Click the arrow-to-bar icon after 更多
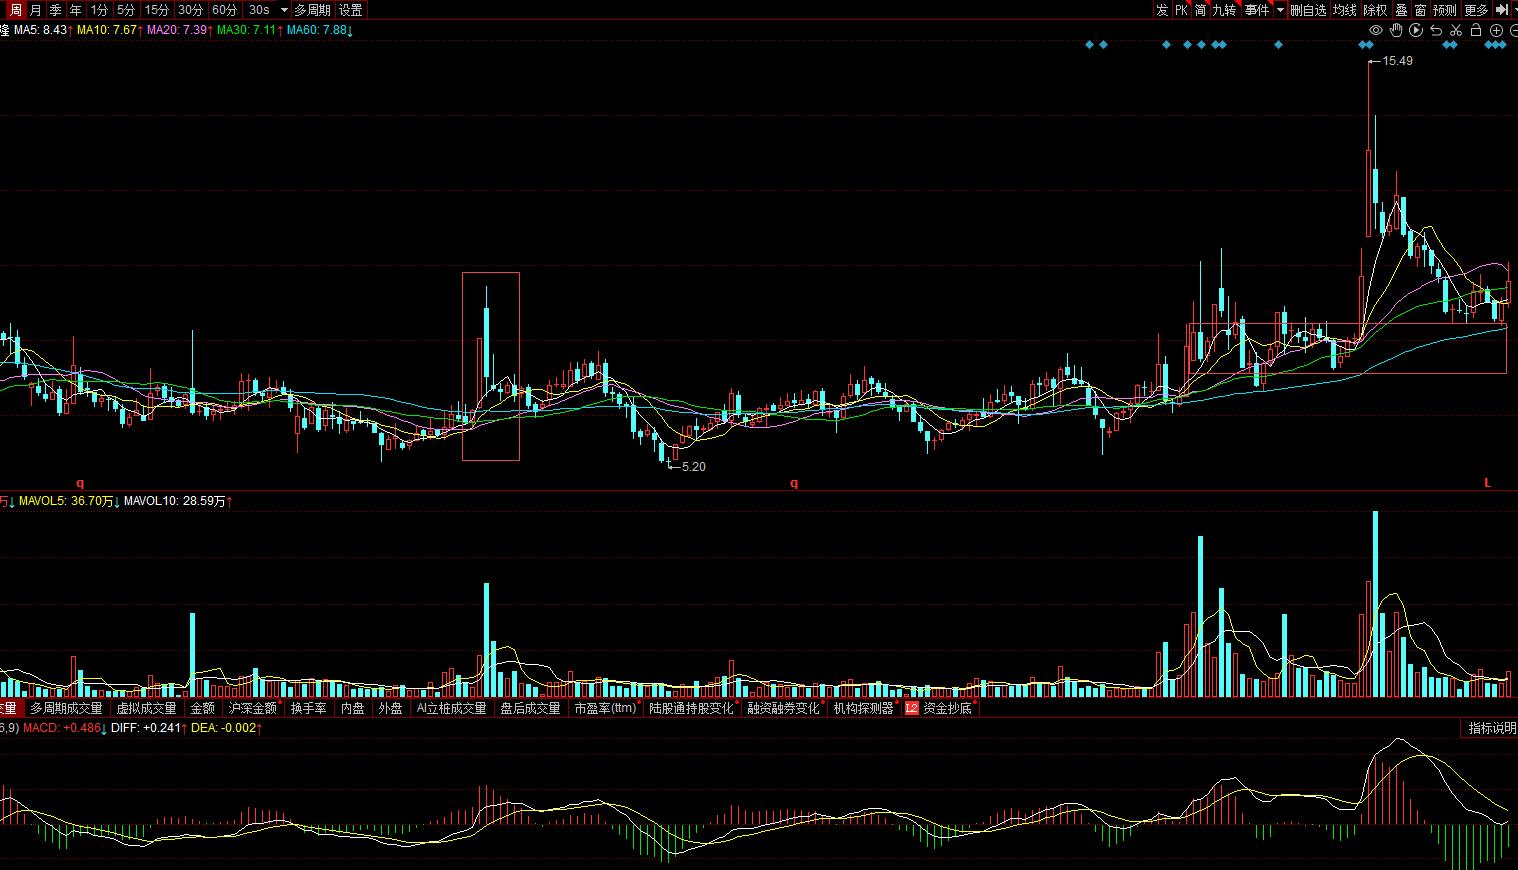The image size is (1518, 870). (1501, 10)
